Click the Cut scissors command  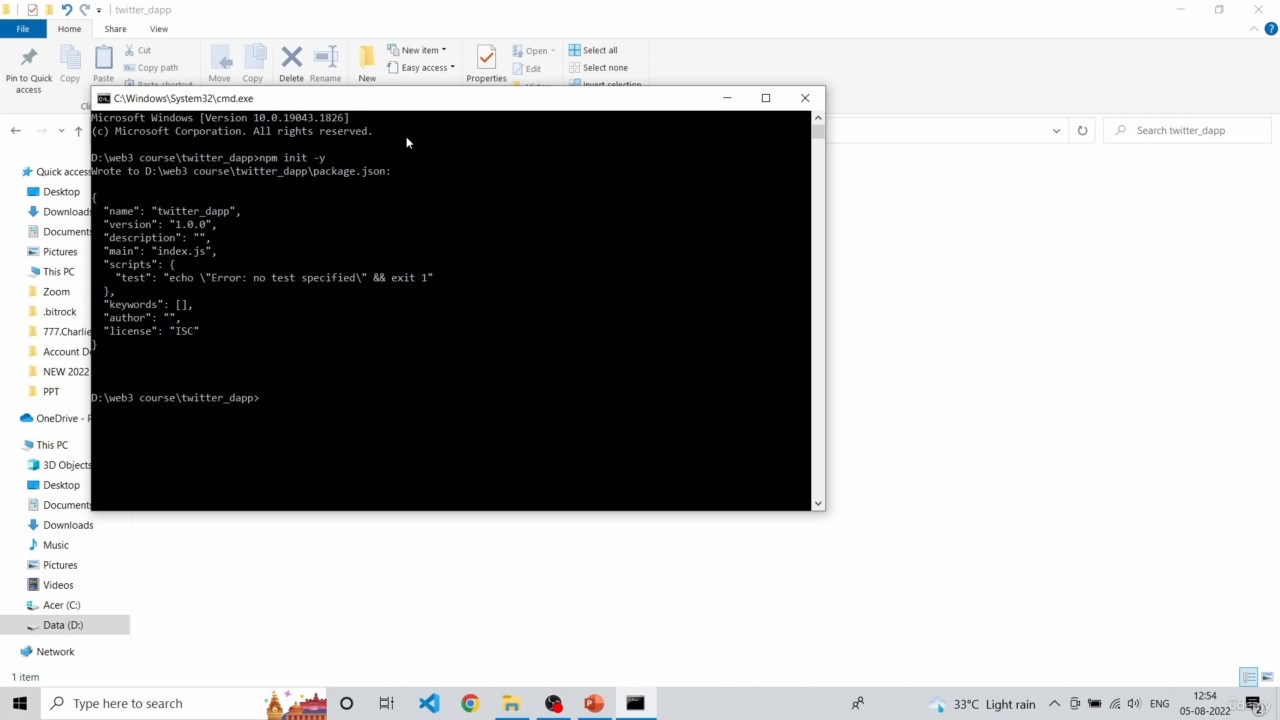[x=138, y=50]
